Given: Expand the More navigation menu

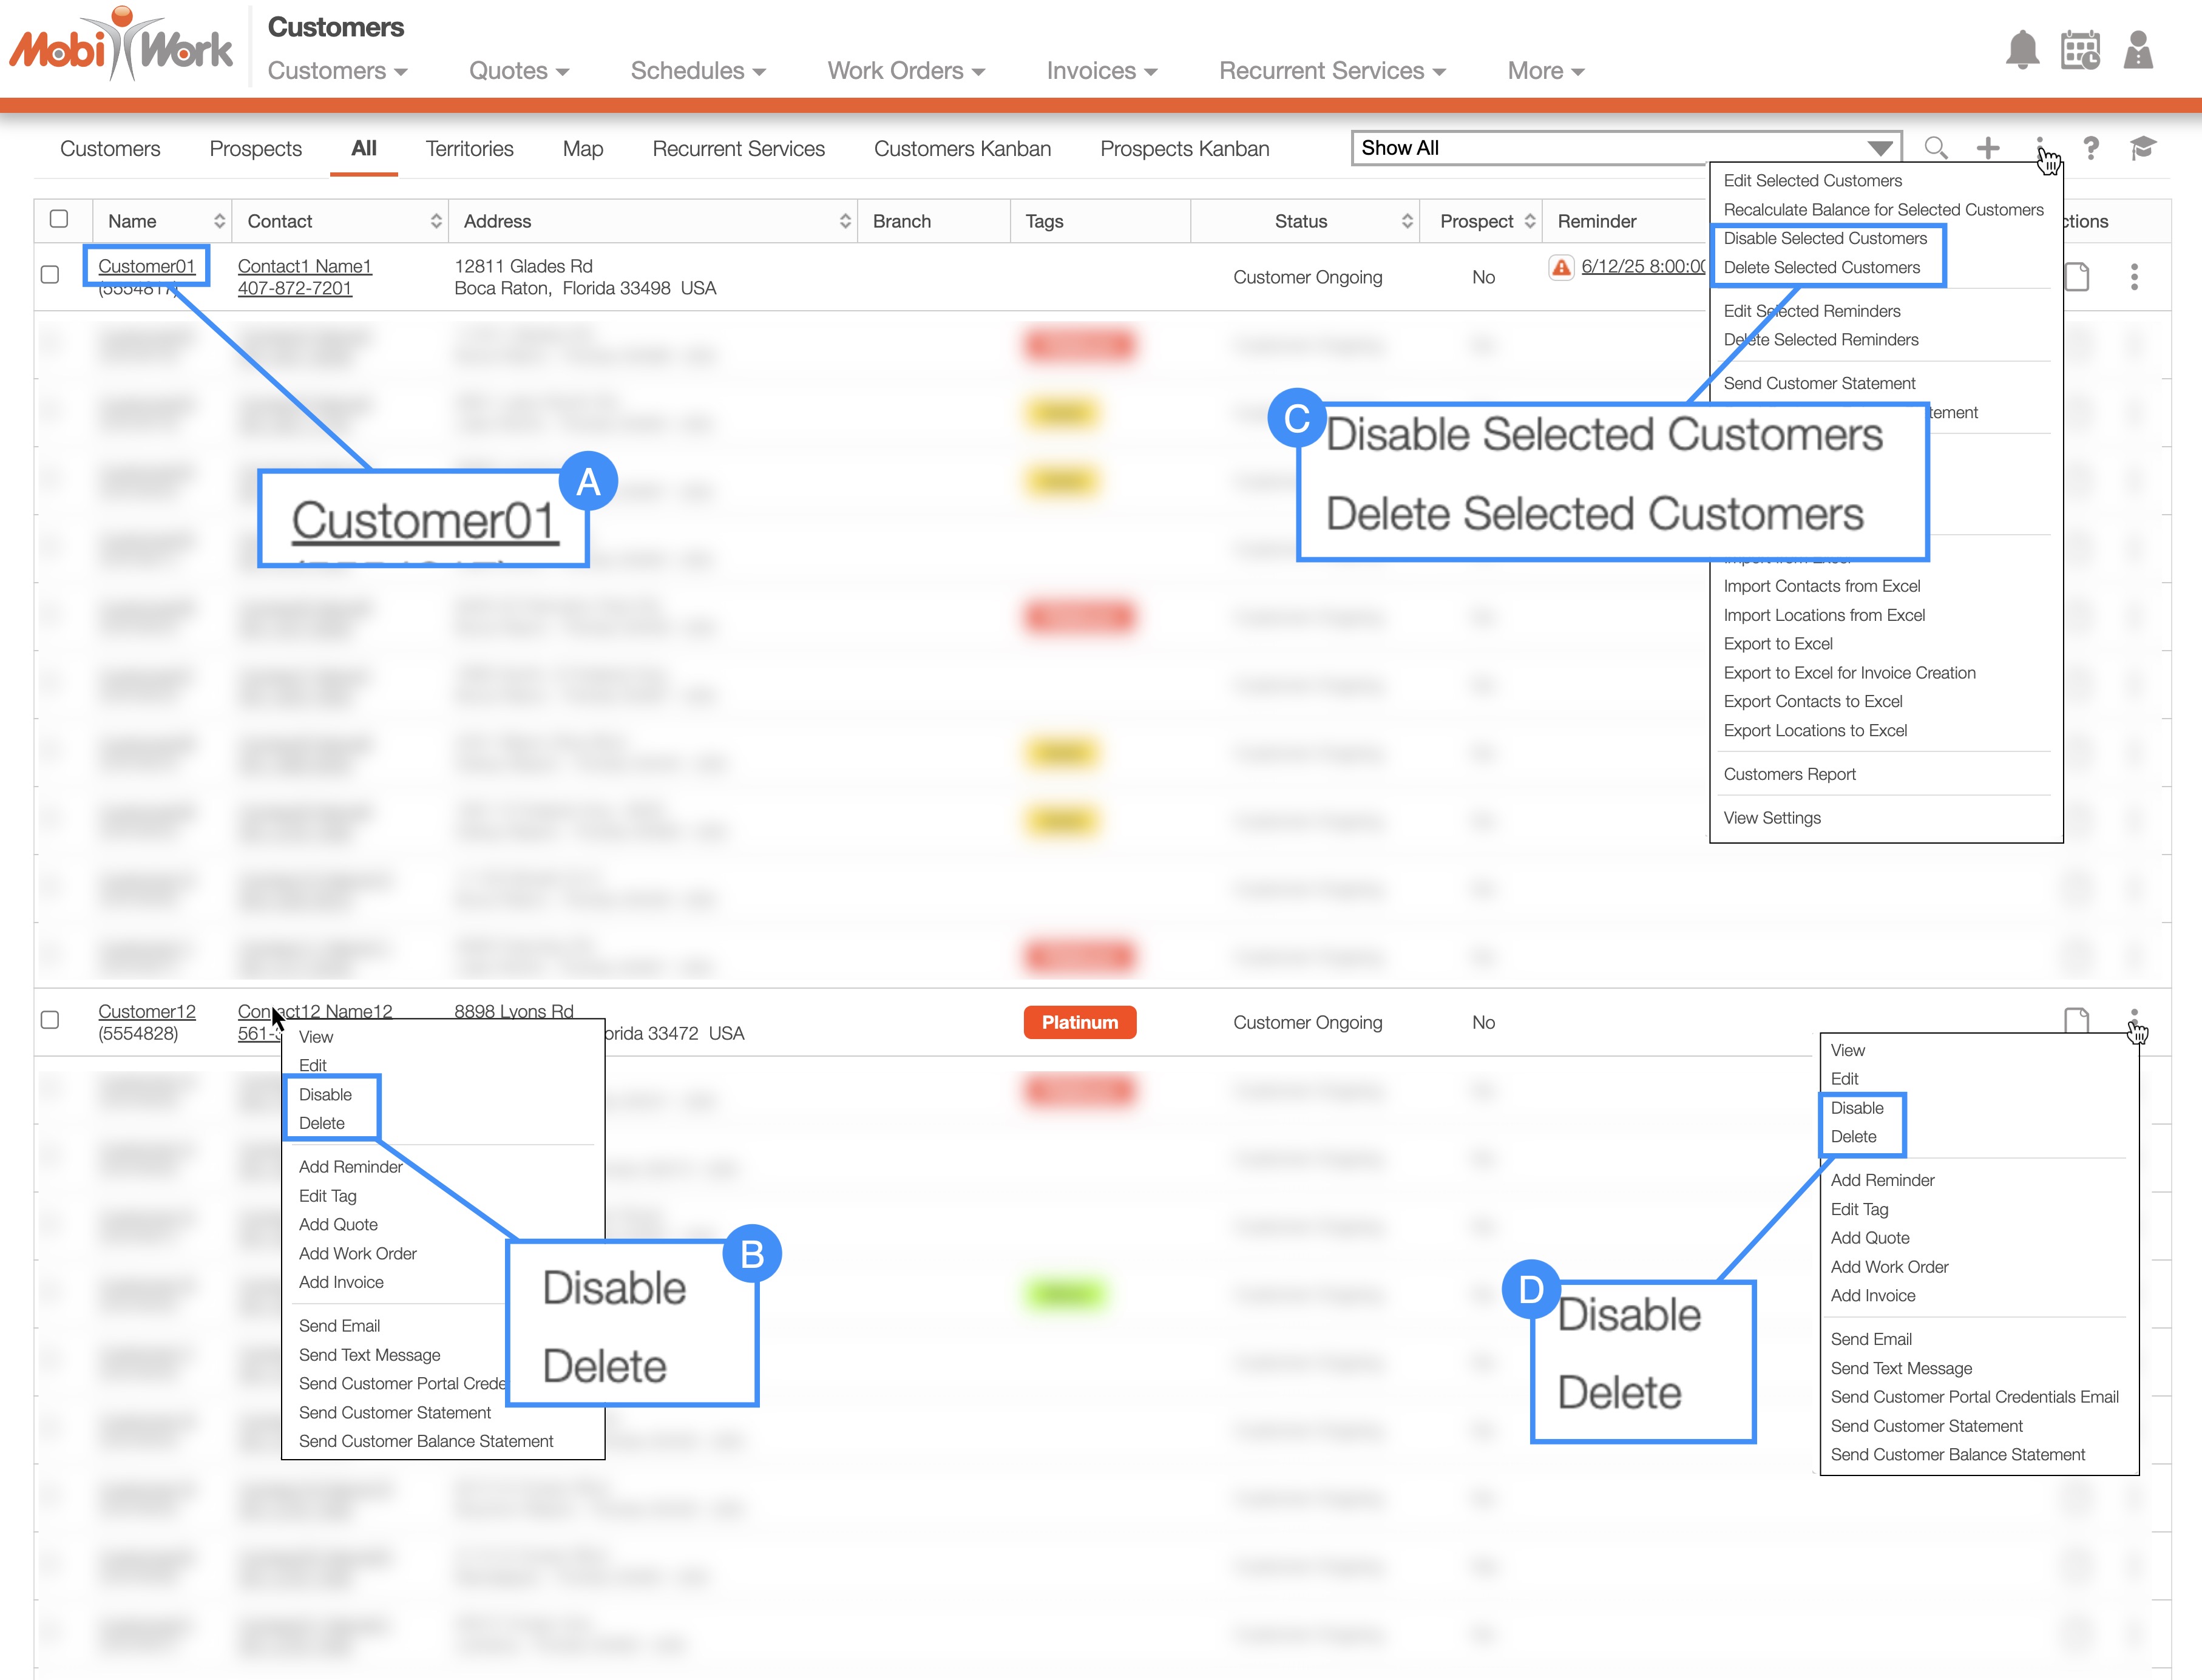Looking at the screenshot, I should click(x=1545, y=71).
